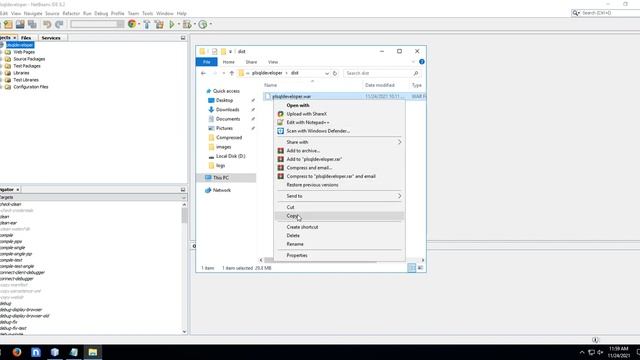Image resolution: width=640 pixels, height=360 pixels.
Task: Choose Properties in the context menu
Action: (297, 255)
